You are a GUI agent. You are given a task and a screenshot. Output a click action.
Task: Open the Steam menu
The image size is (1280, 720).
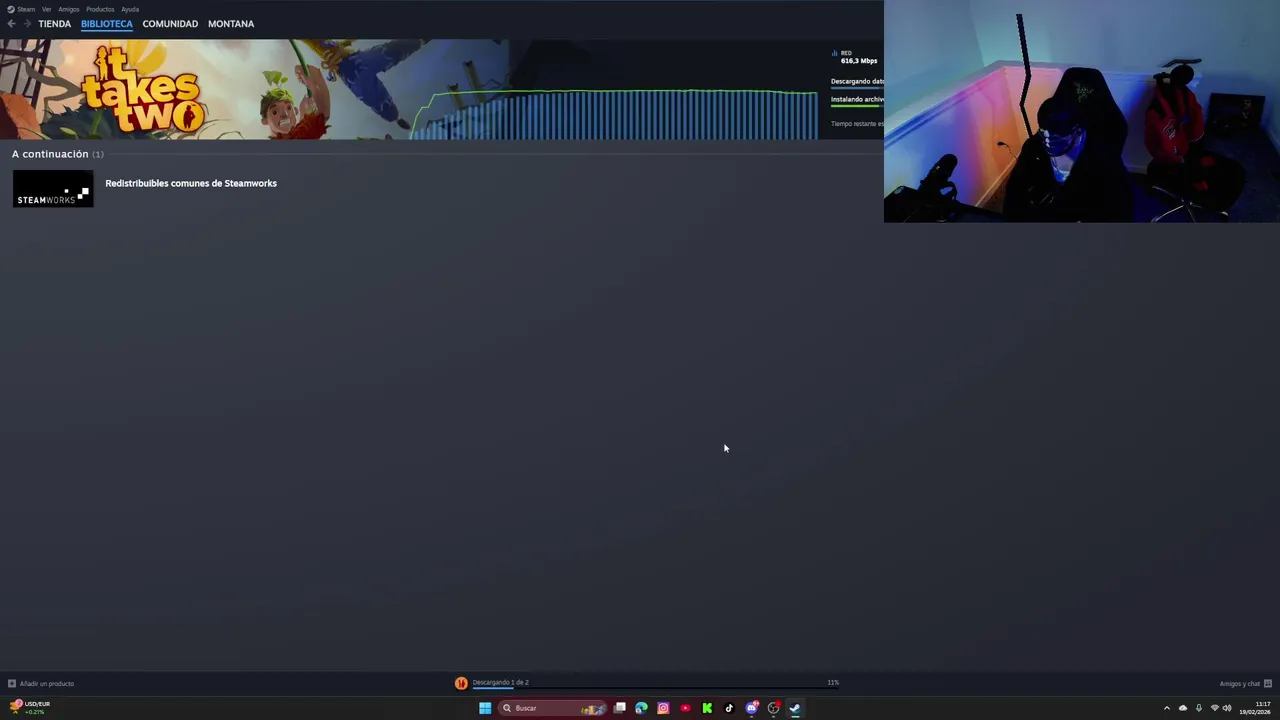[x=21, y=9]
